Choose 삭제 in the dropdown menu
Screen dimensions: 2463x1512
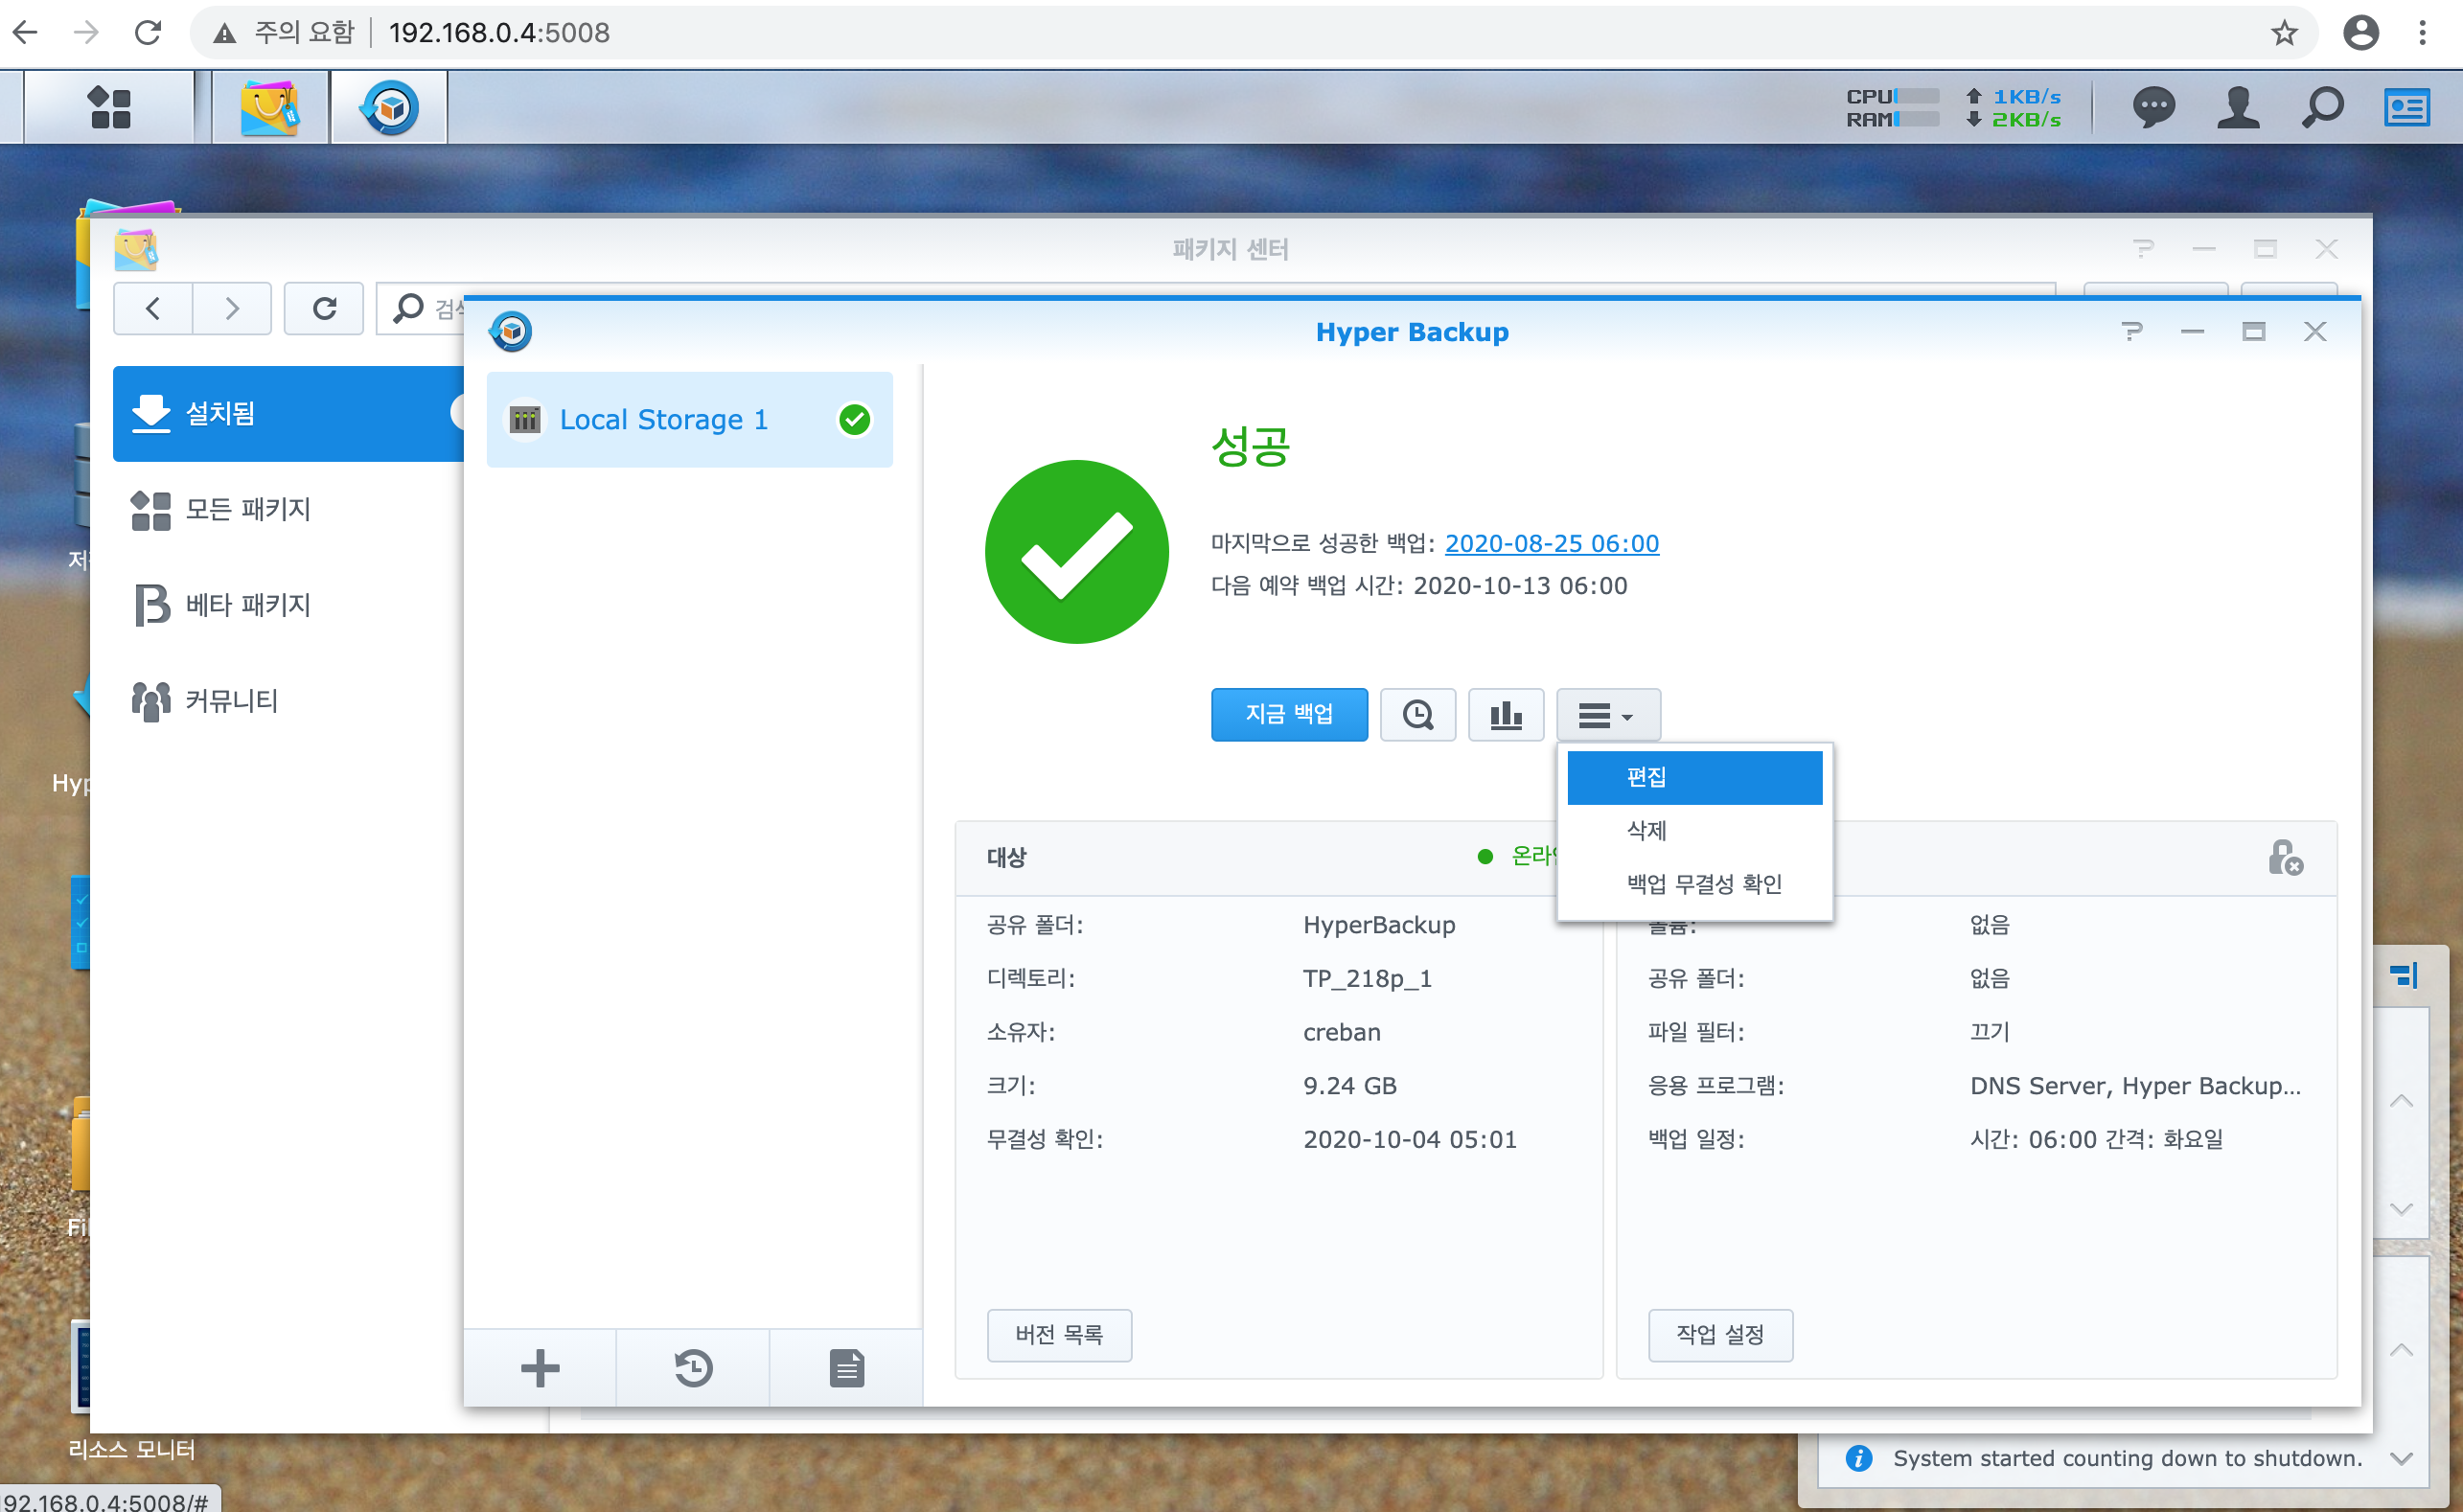[x=1646, y=830]
